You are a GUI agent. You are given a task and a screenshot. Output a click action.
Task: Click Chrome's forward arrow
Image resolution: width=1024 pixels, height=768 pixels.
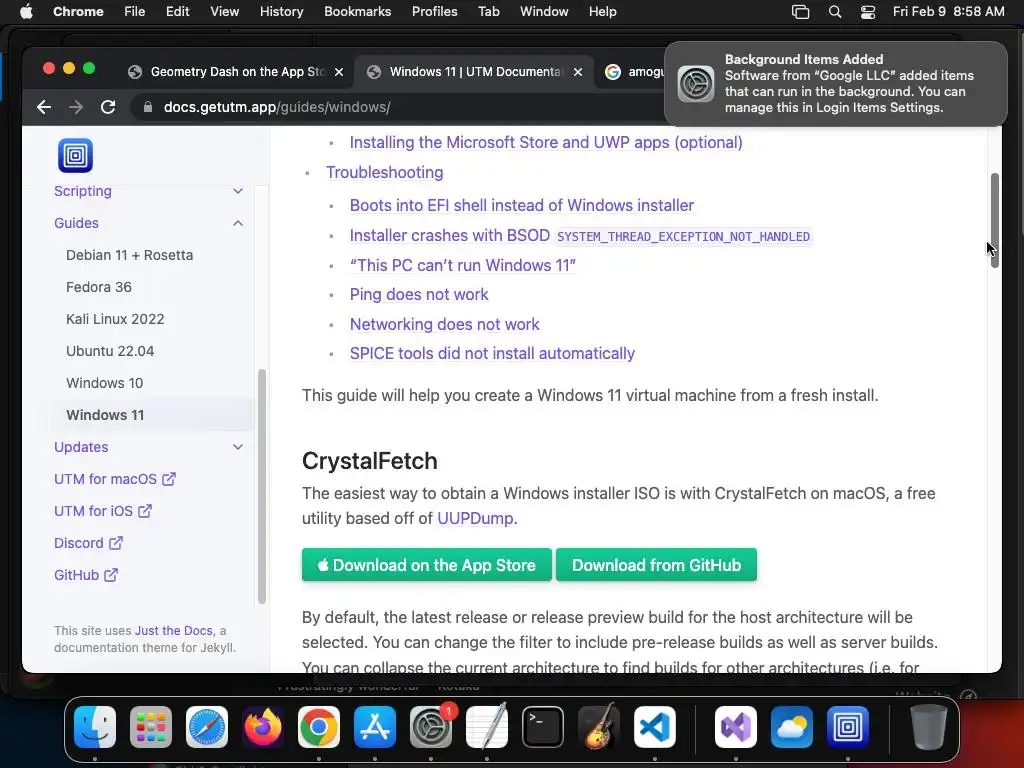[x=76, y=107]
